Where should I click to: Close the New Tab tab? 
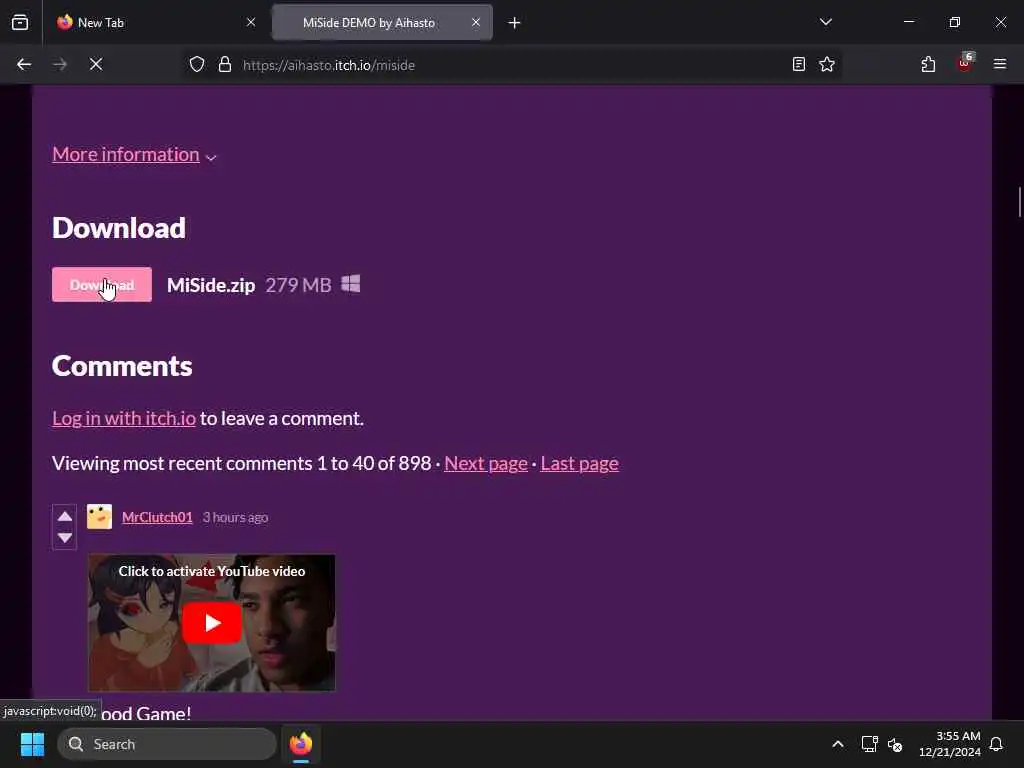tap(251, 22)
